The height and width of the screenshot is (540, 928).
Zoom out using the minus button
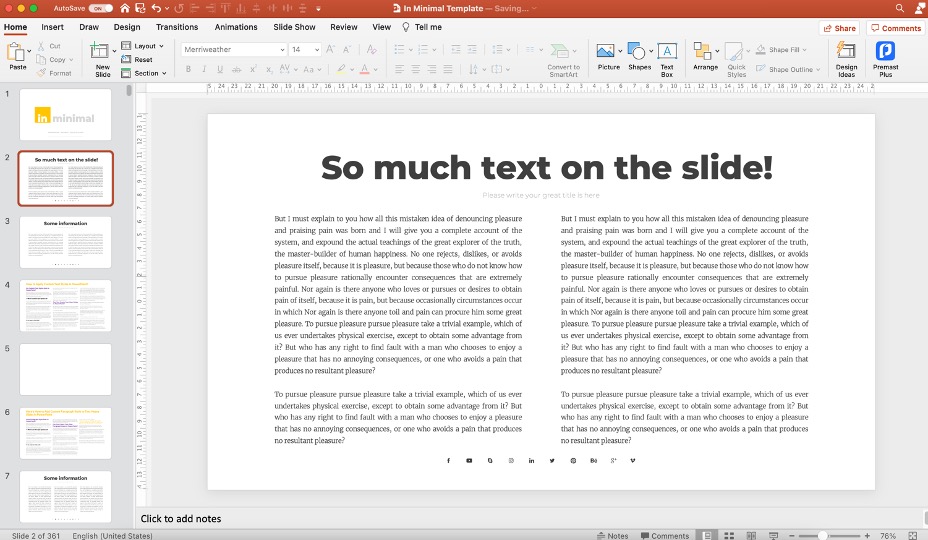click(x=791, y=535)
